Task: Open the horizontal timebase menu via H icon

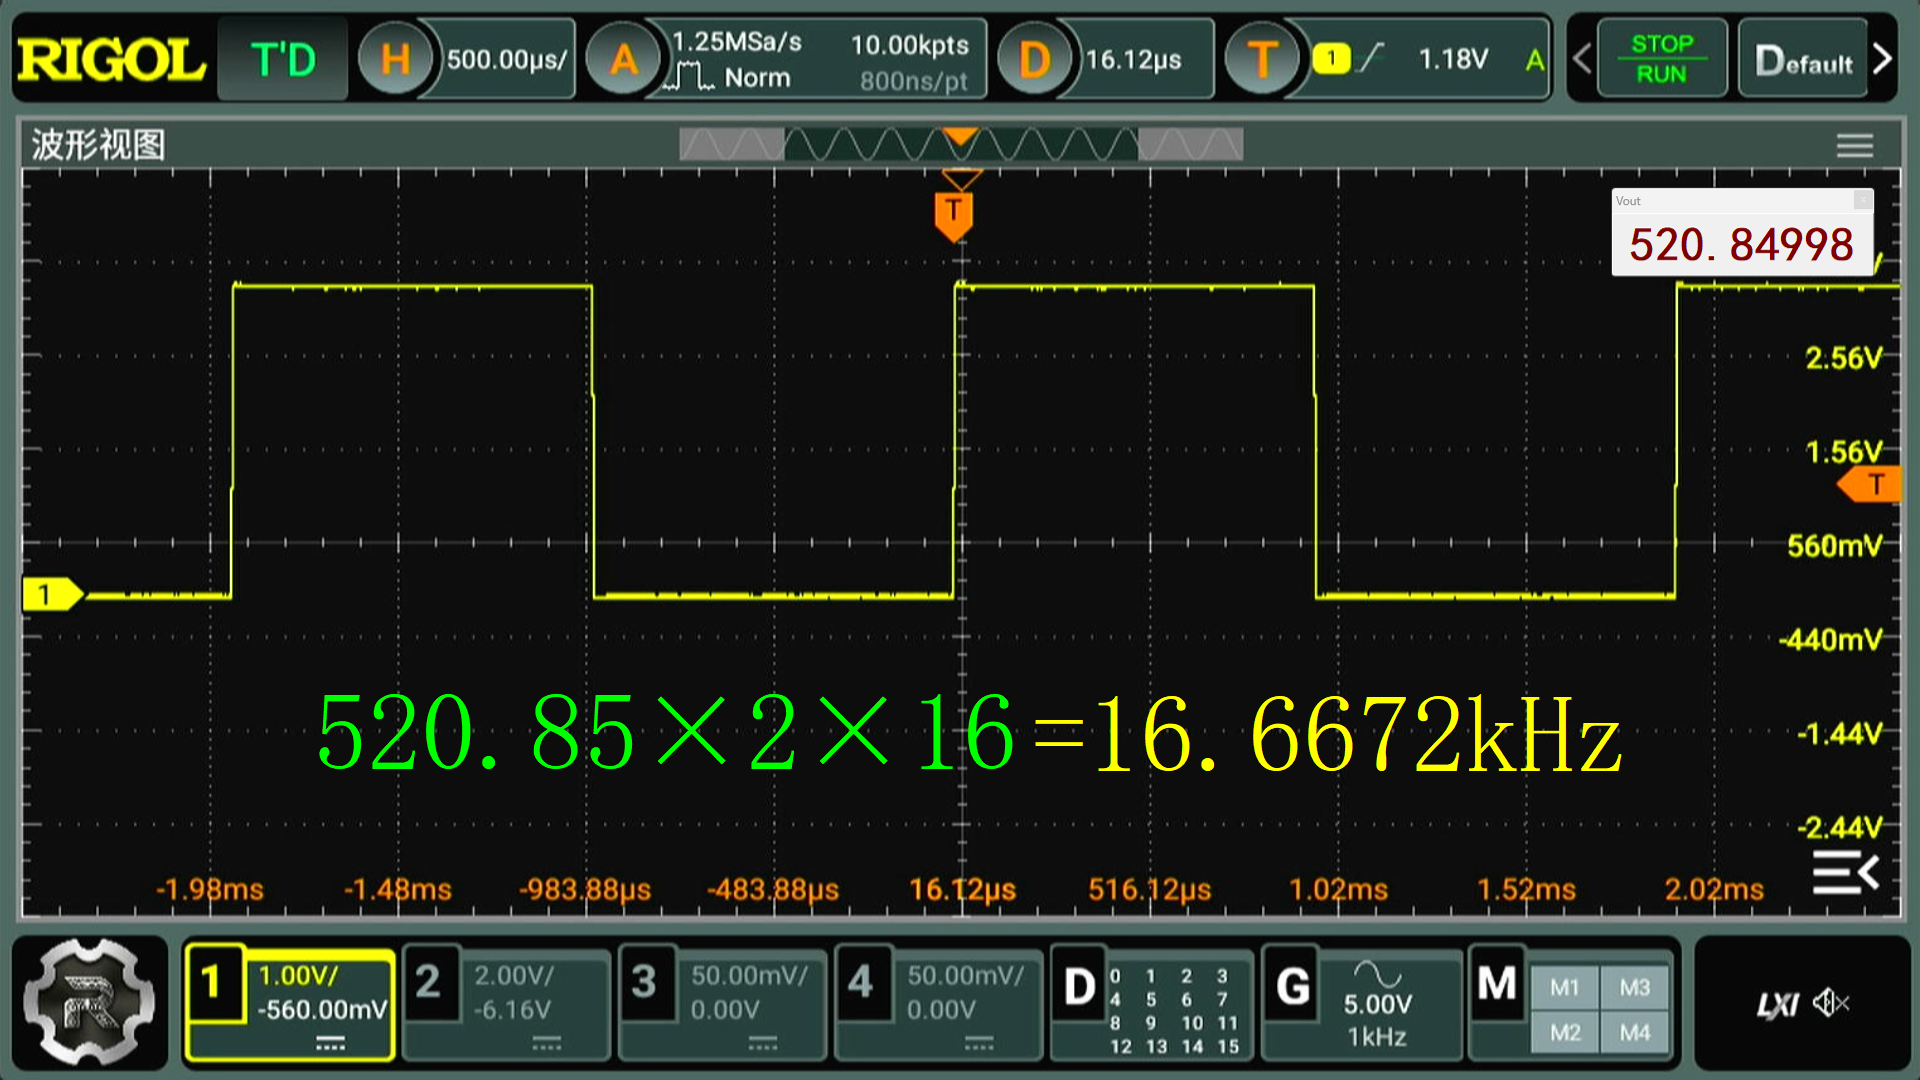Action: [x=396, y=58]
